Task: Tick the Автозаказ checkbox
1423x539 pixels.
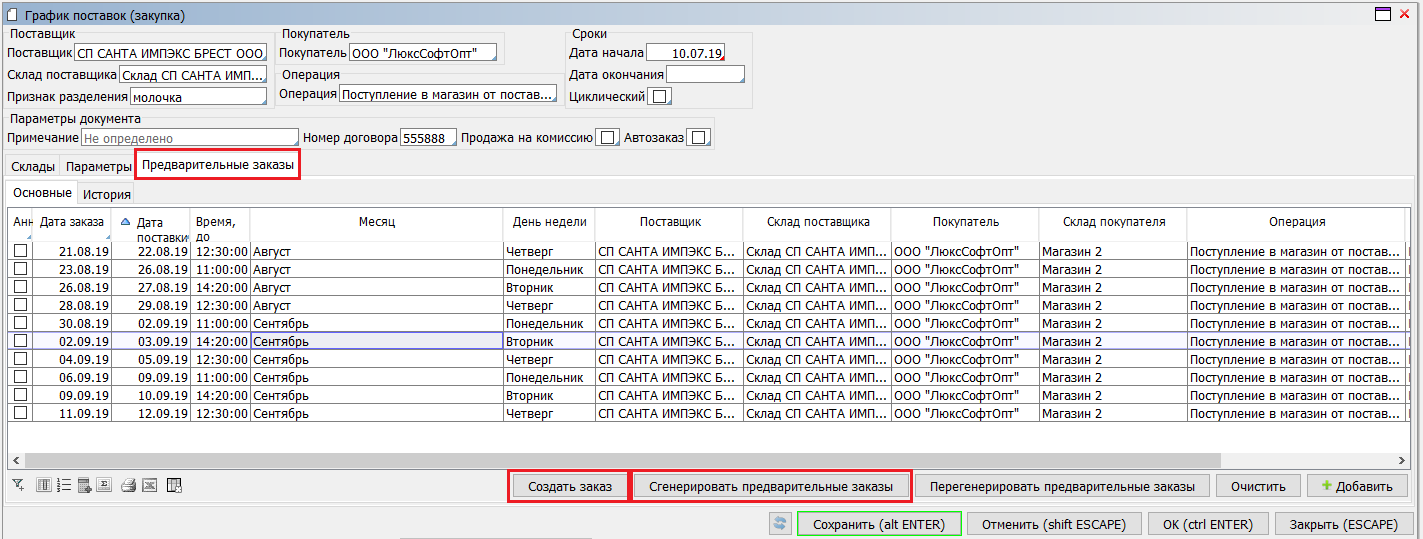Action: [699, 138]
